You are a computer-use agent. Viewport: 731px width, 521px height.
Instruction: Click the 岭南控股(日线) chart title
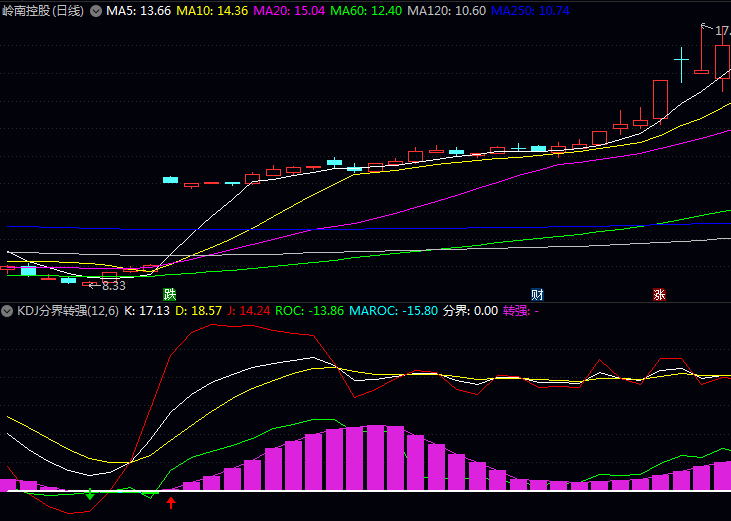43,11
